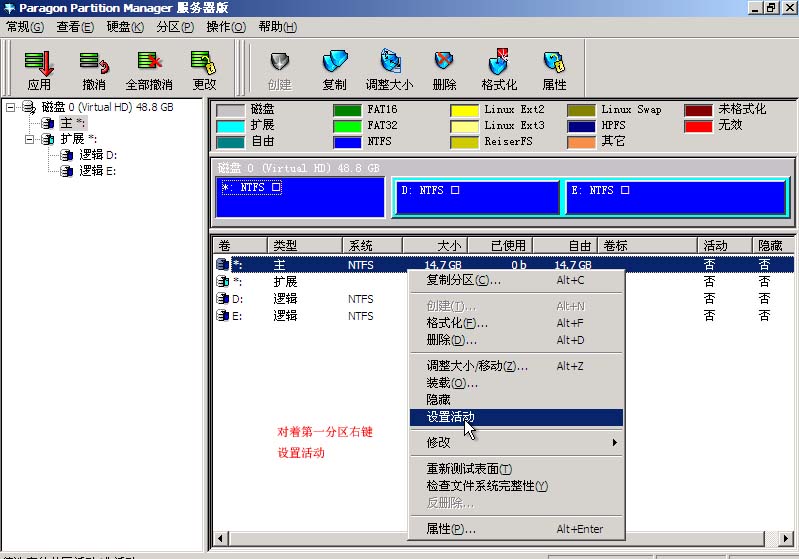The image size is (799, 559).
Task: Click the list's right scroll arrow
Action: point(786,538)
